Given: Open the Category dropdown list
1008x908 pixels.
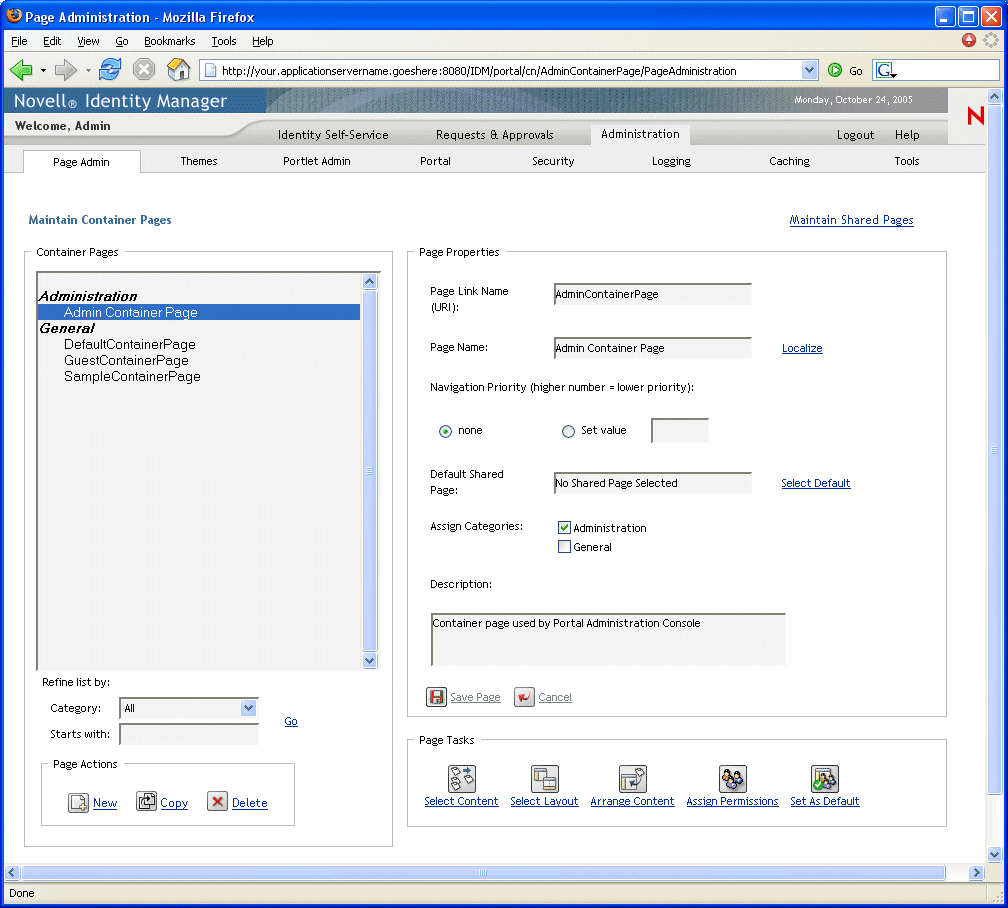Looking at the screenshot, I should tap(248, 708).
